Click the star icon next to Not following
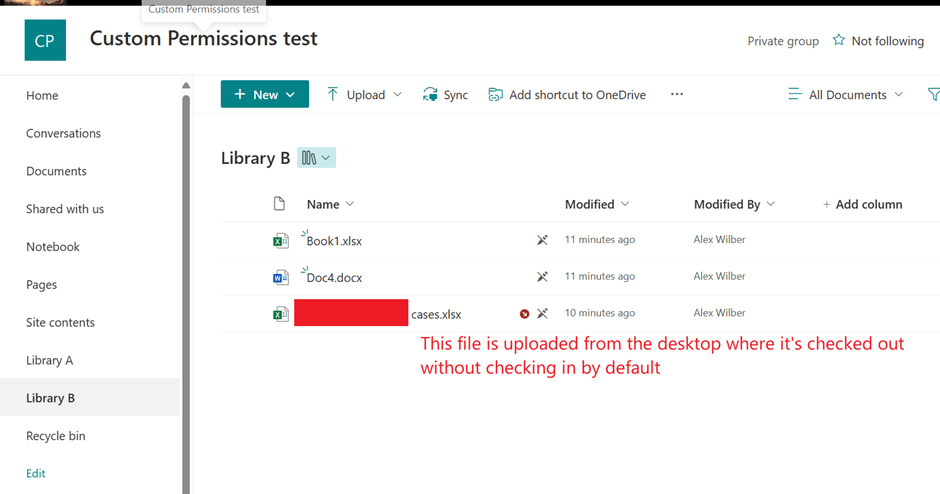940x494 pixels. 839,40
